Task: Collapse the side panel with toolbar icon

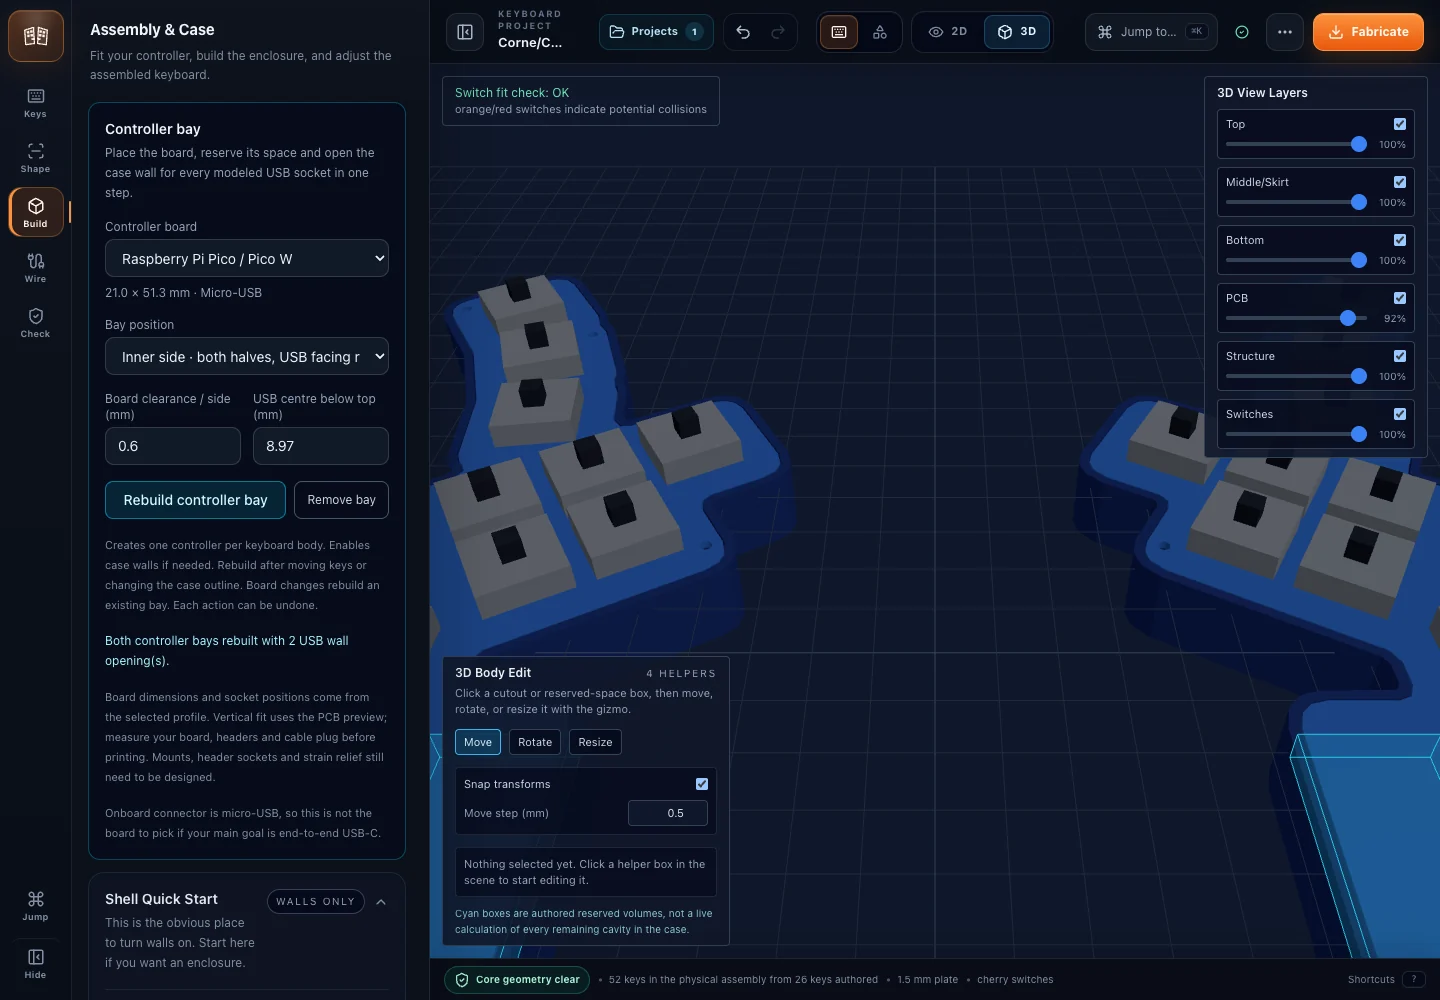Action: tap(465, 32)
